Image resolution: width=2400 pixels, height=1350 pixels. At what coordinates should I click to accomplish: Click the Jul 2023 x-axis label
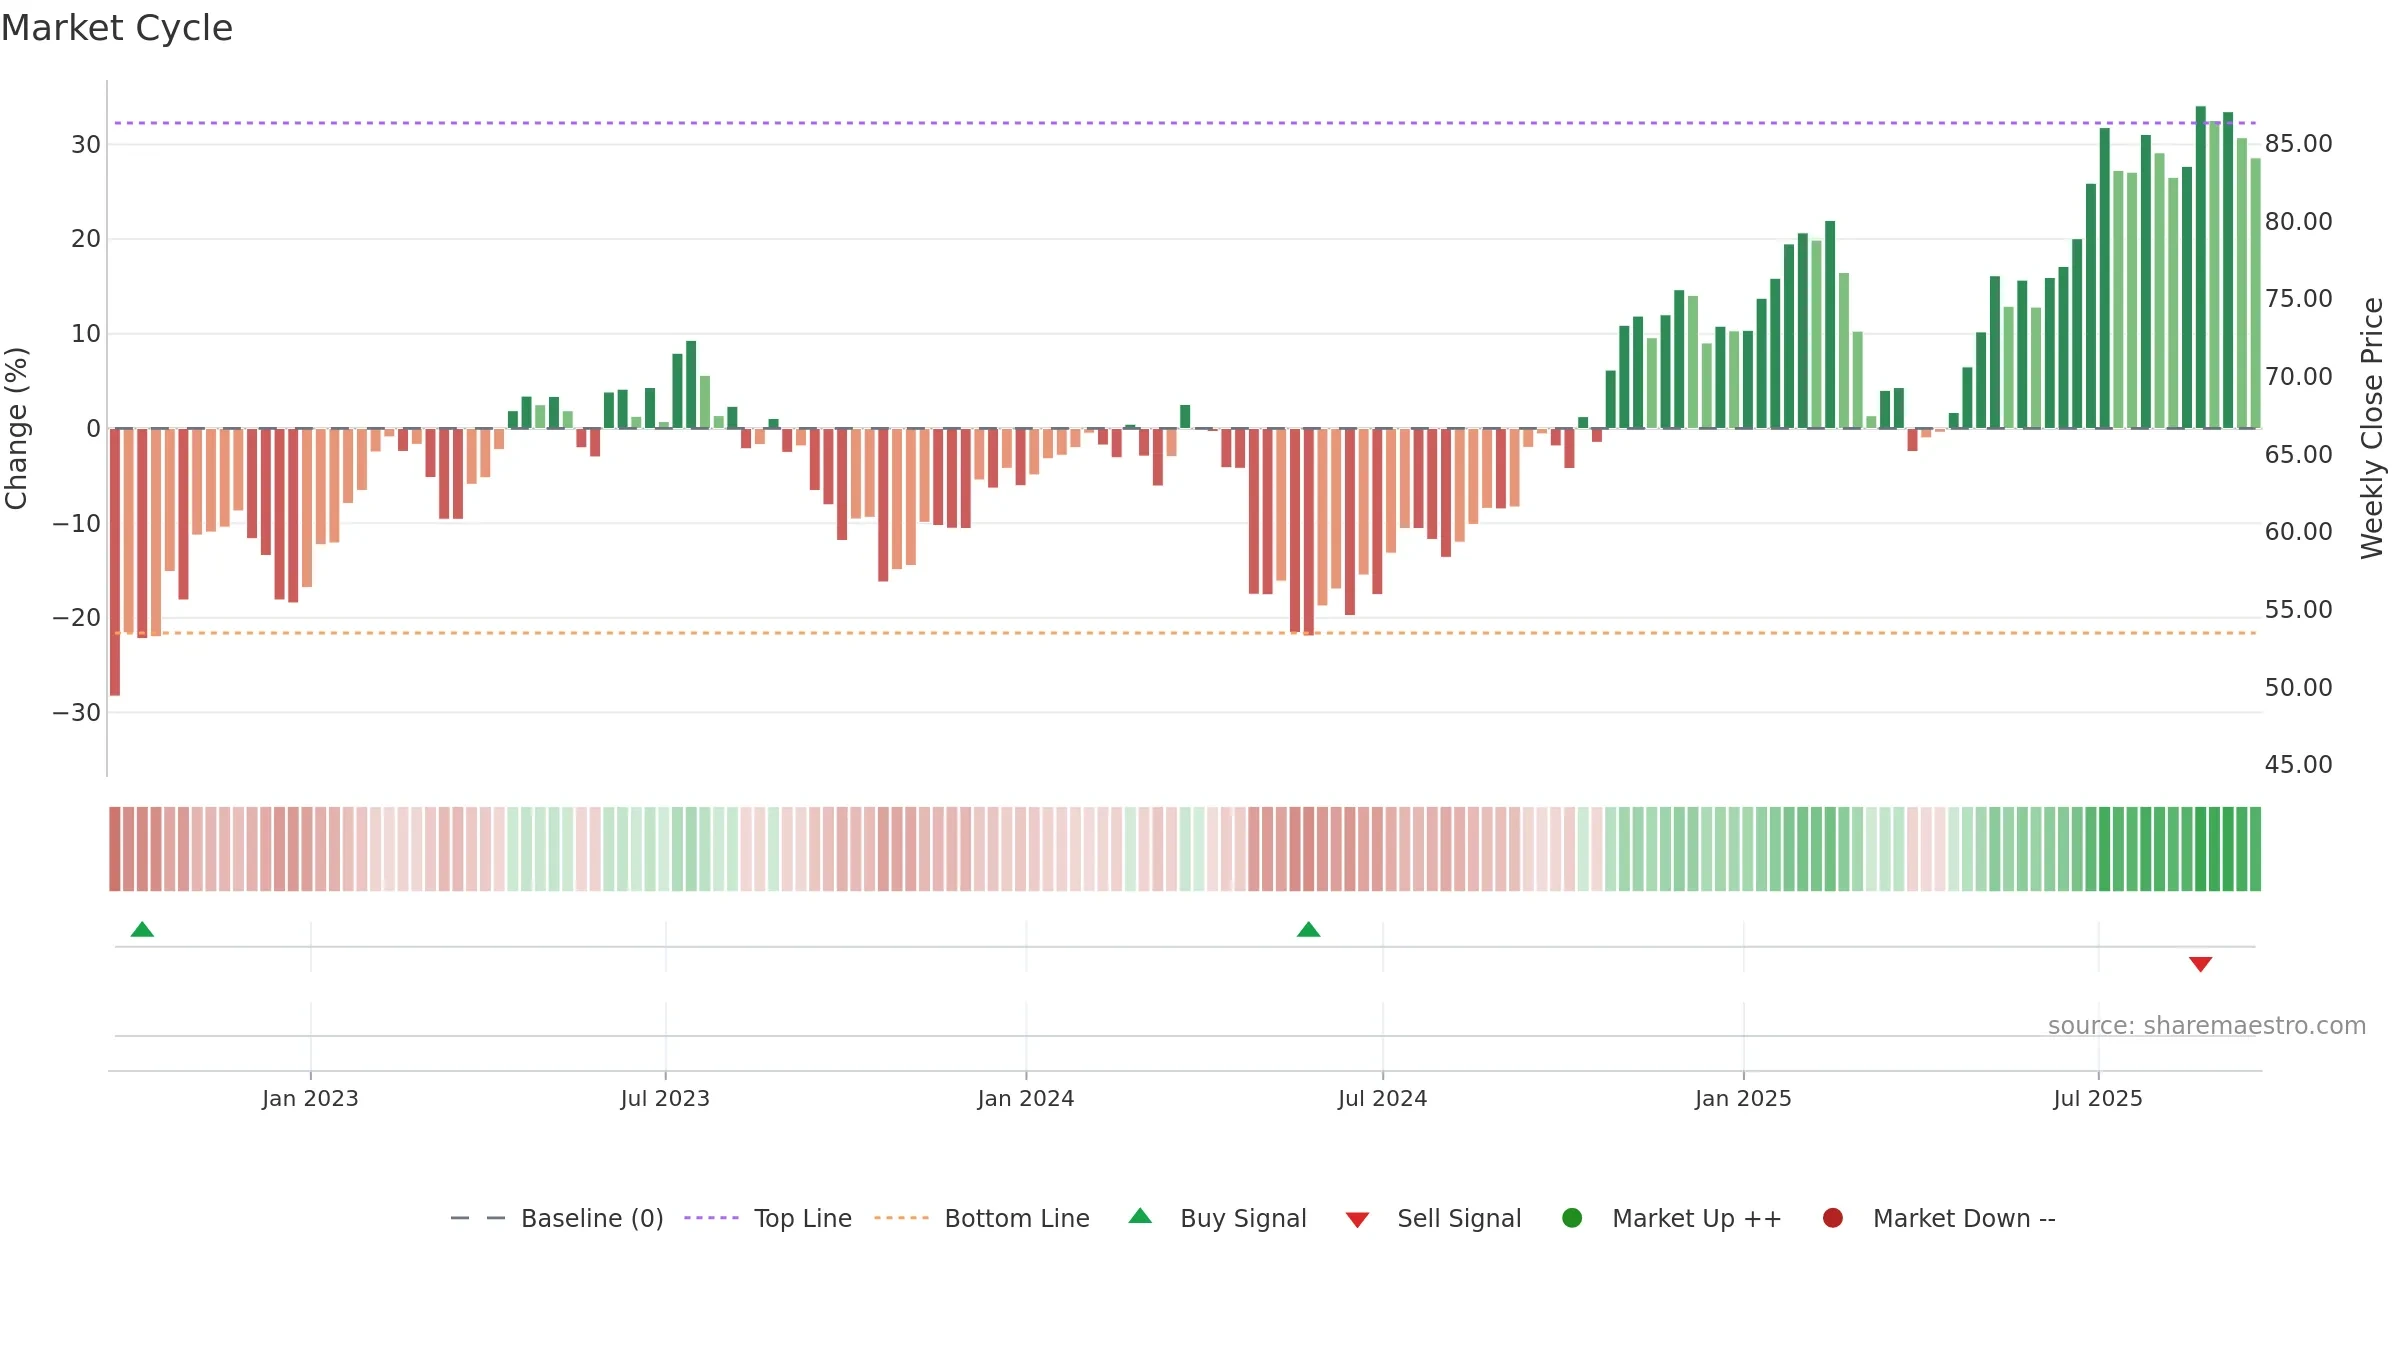665,1098
